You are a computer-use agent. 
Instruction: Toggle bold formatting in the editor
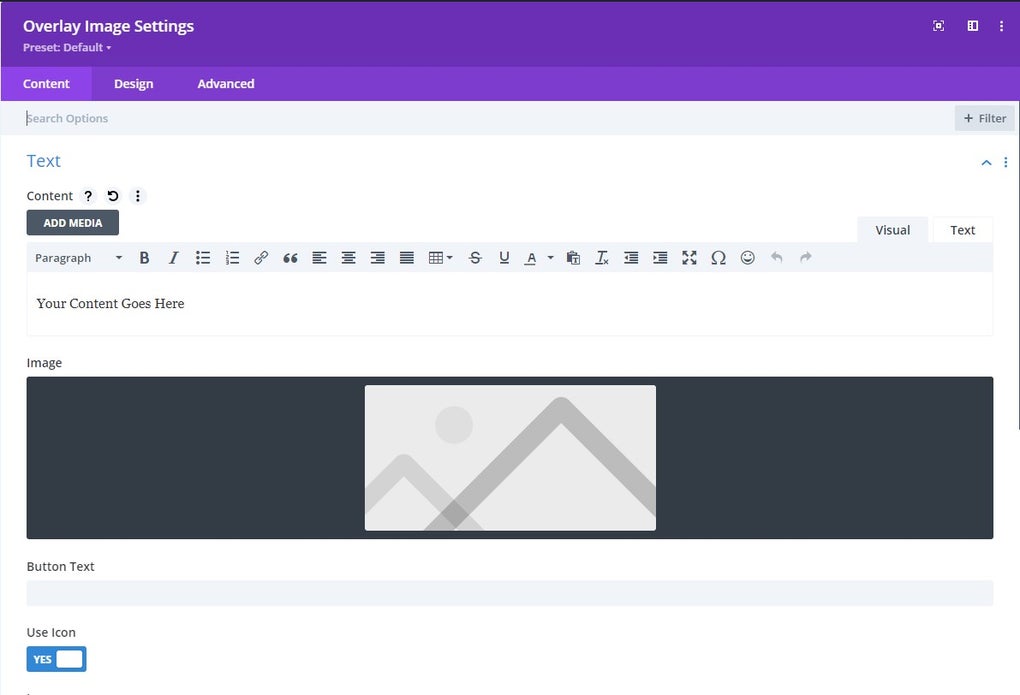[x=144, y=257]
